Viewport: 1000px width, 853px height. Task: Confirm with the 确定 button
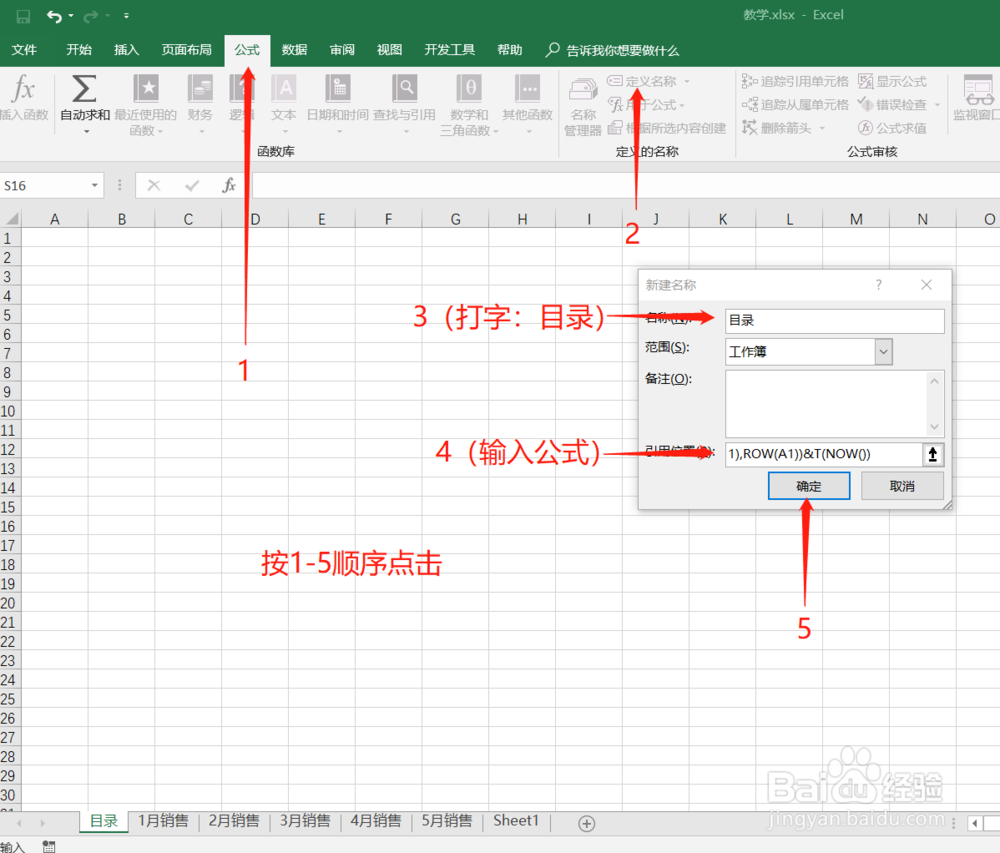809,485
